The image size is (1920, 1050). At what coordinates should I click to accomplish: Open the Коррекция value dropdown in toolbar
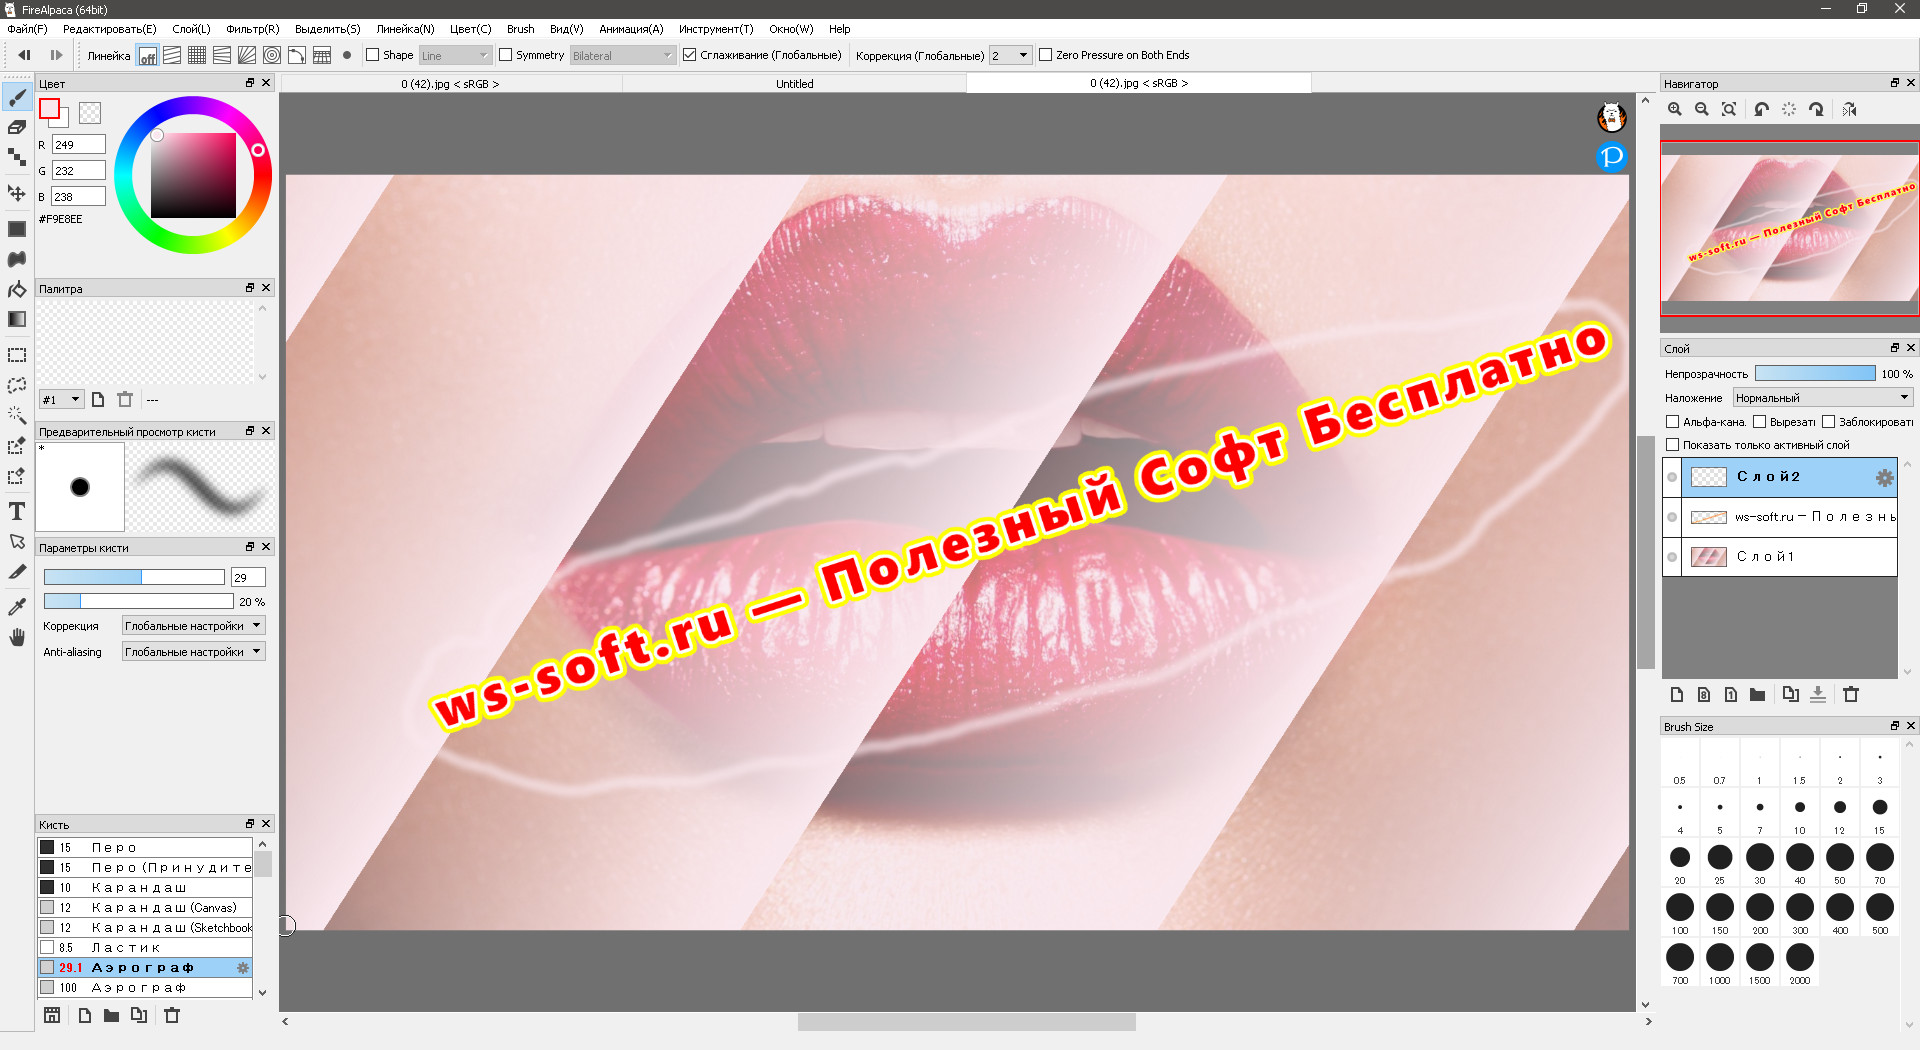pos(1010,56)
